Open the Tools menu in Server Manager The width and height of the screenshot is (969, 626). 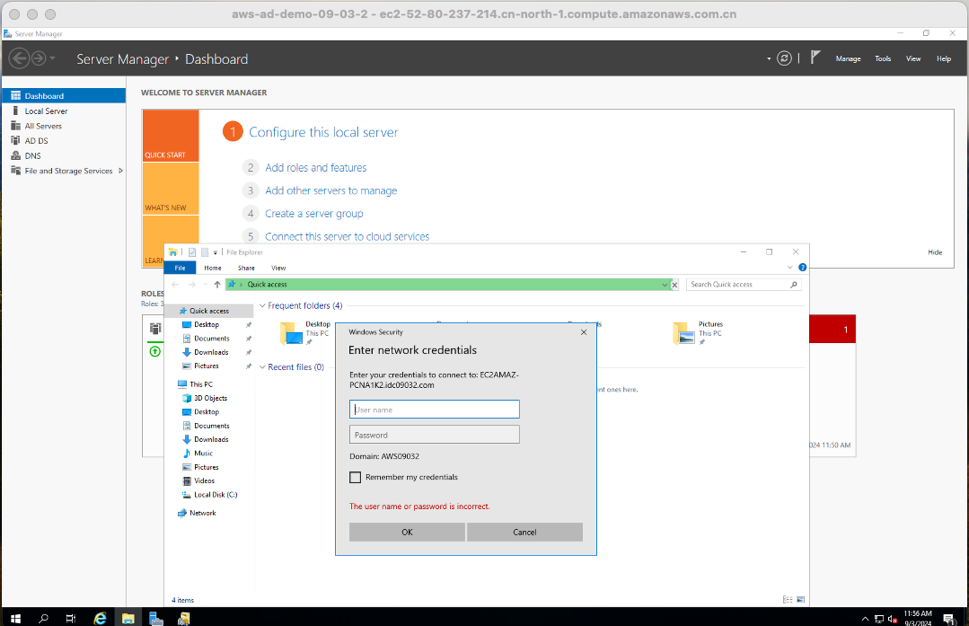point(882,58)
